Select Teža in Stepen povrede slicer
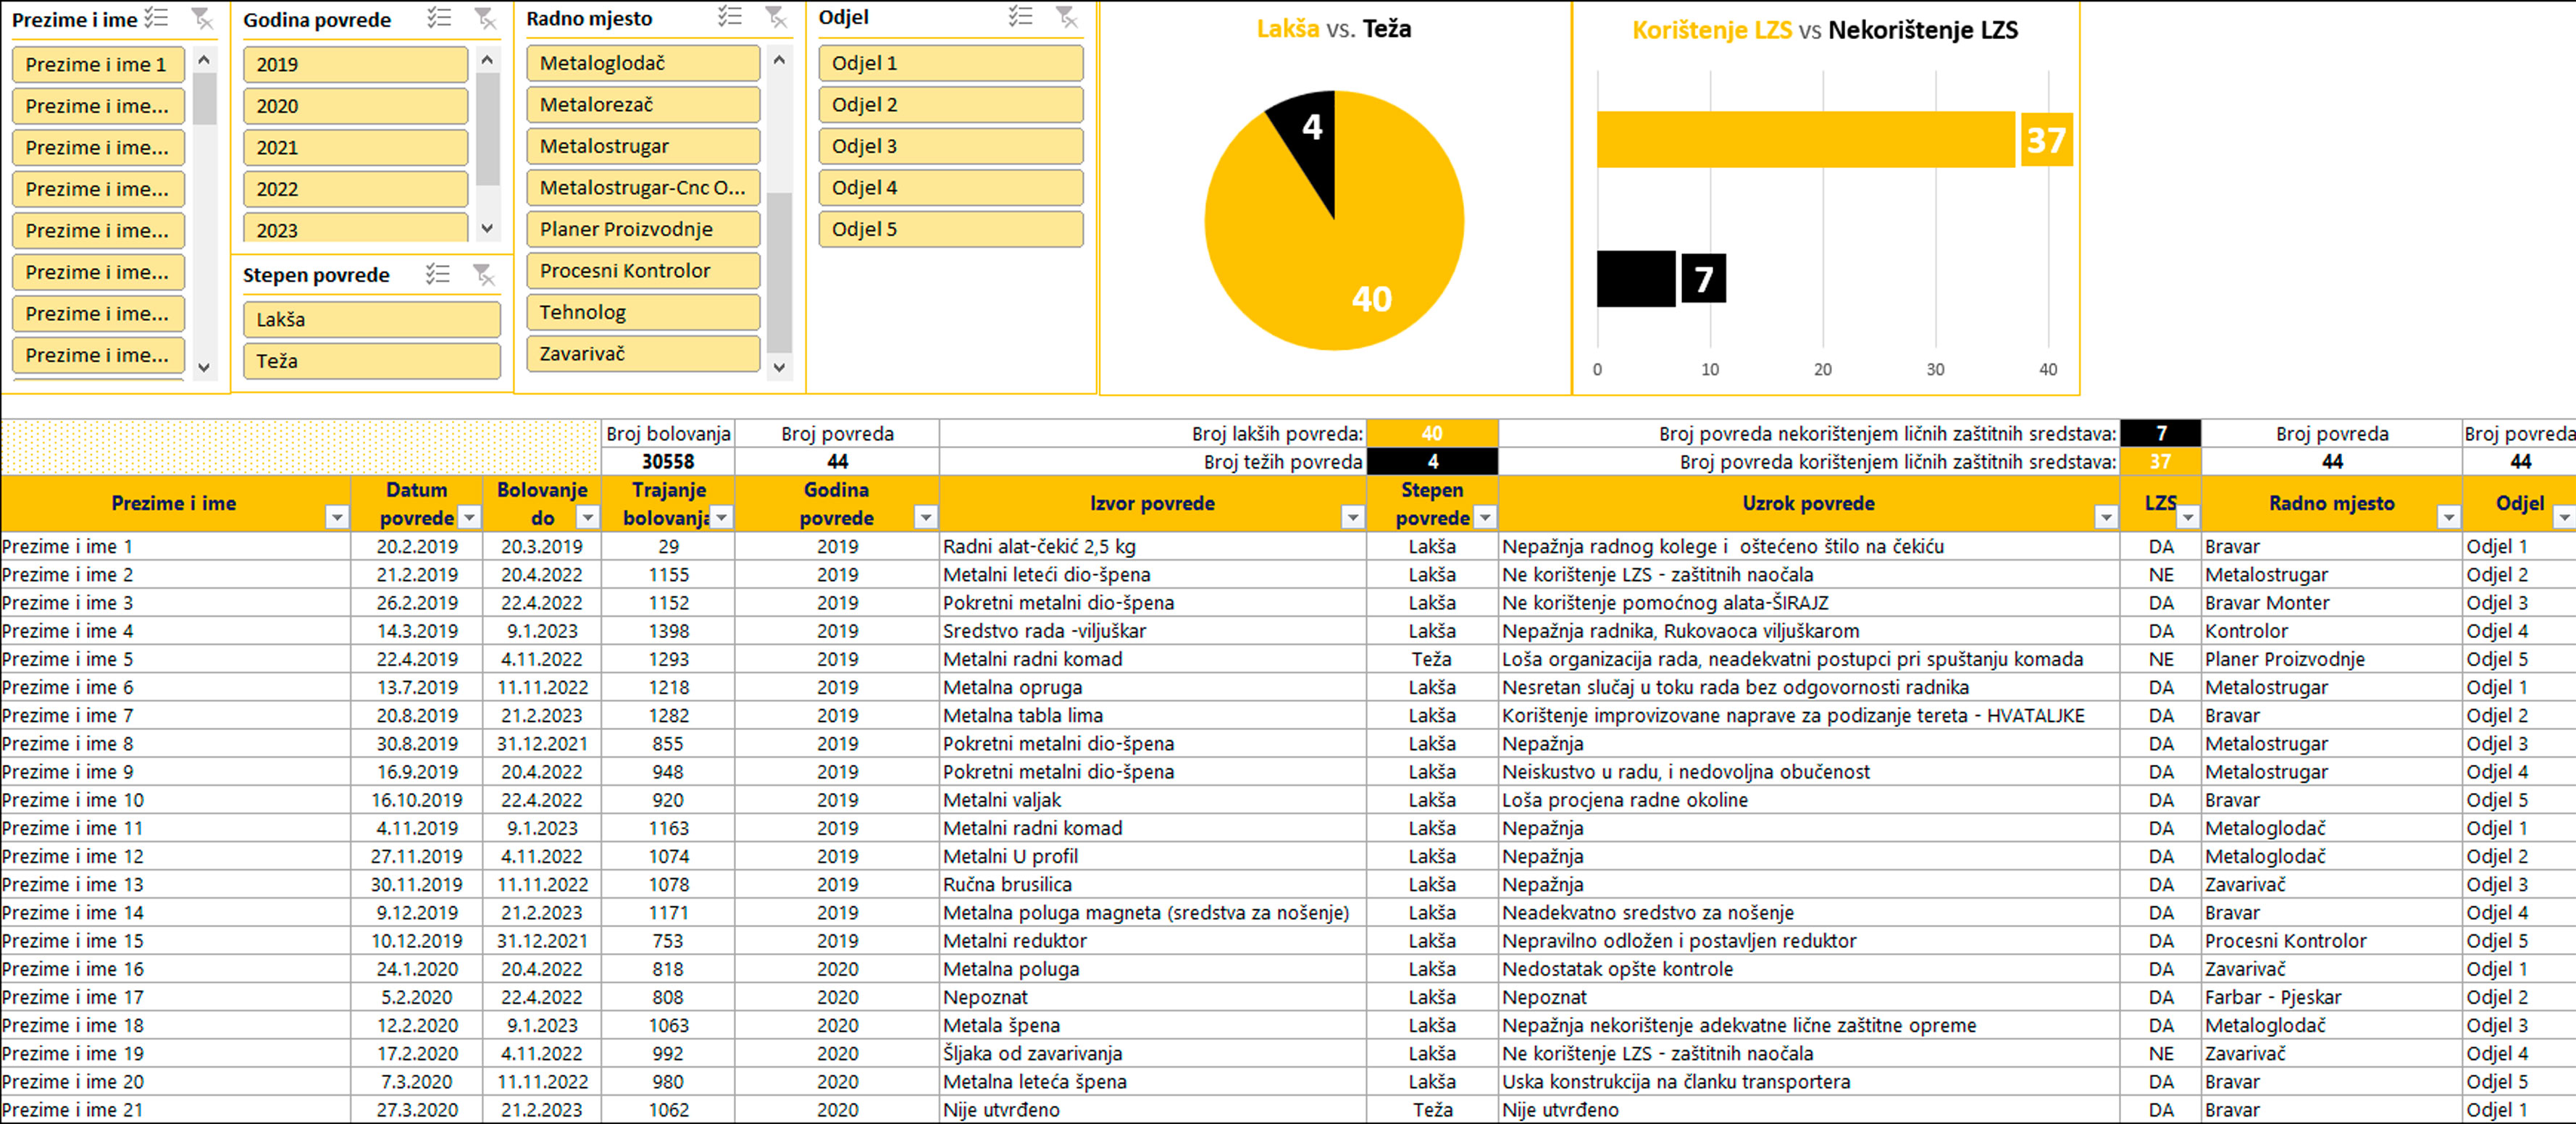 pyautogui.click(x=371, y=361)
